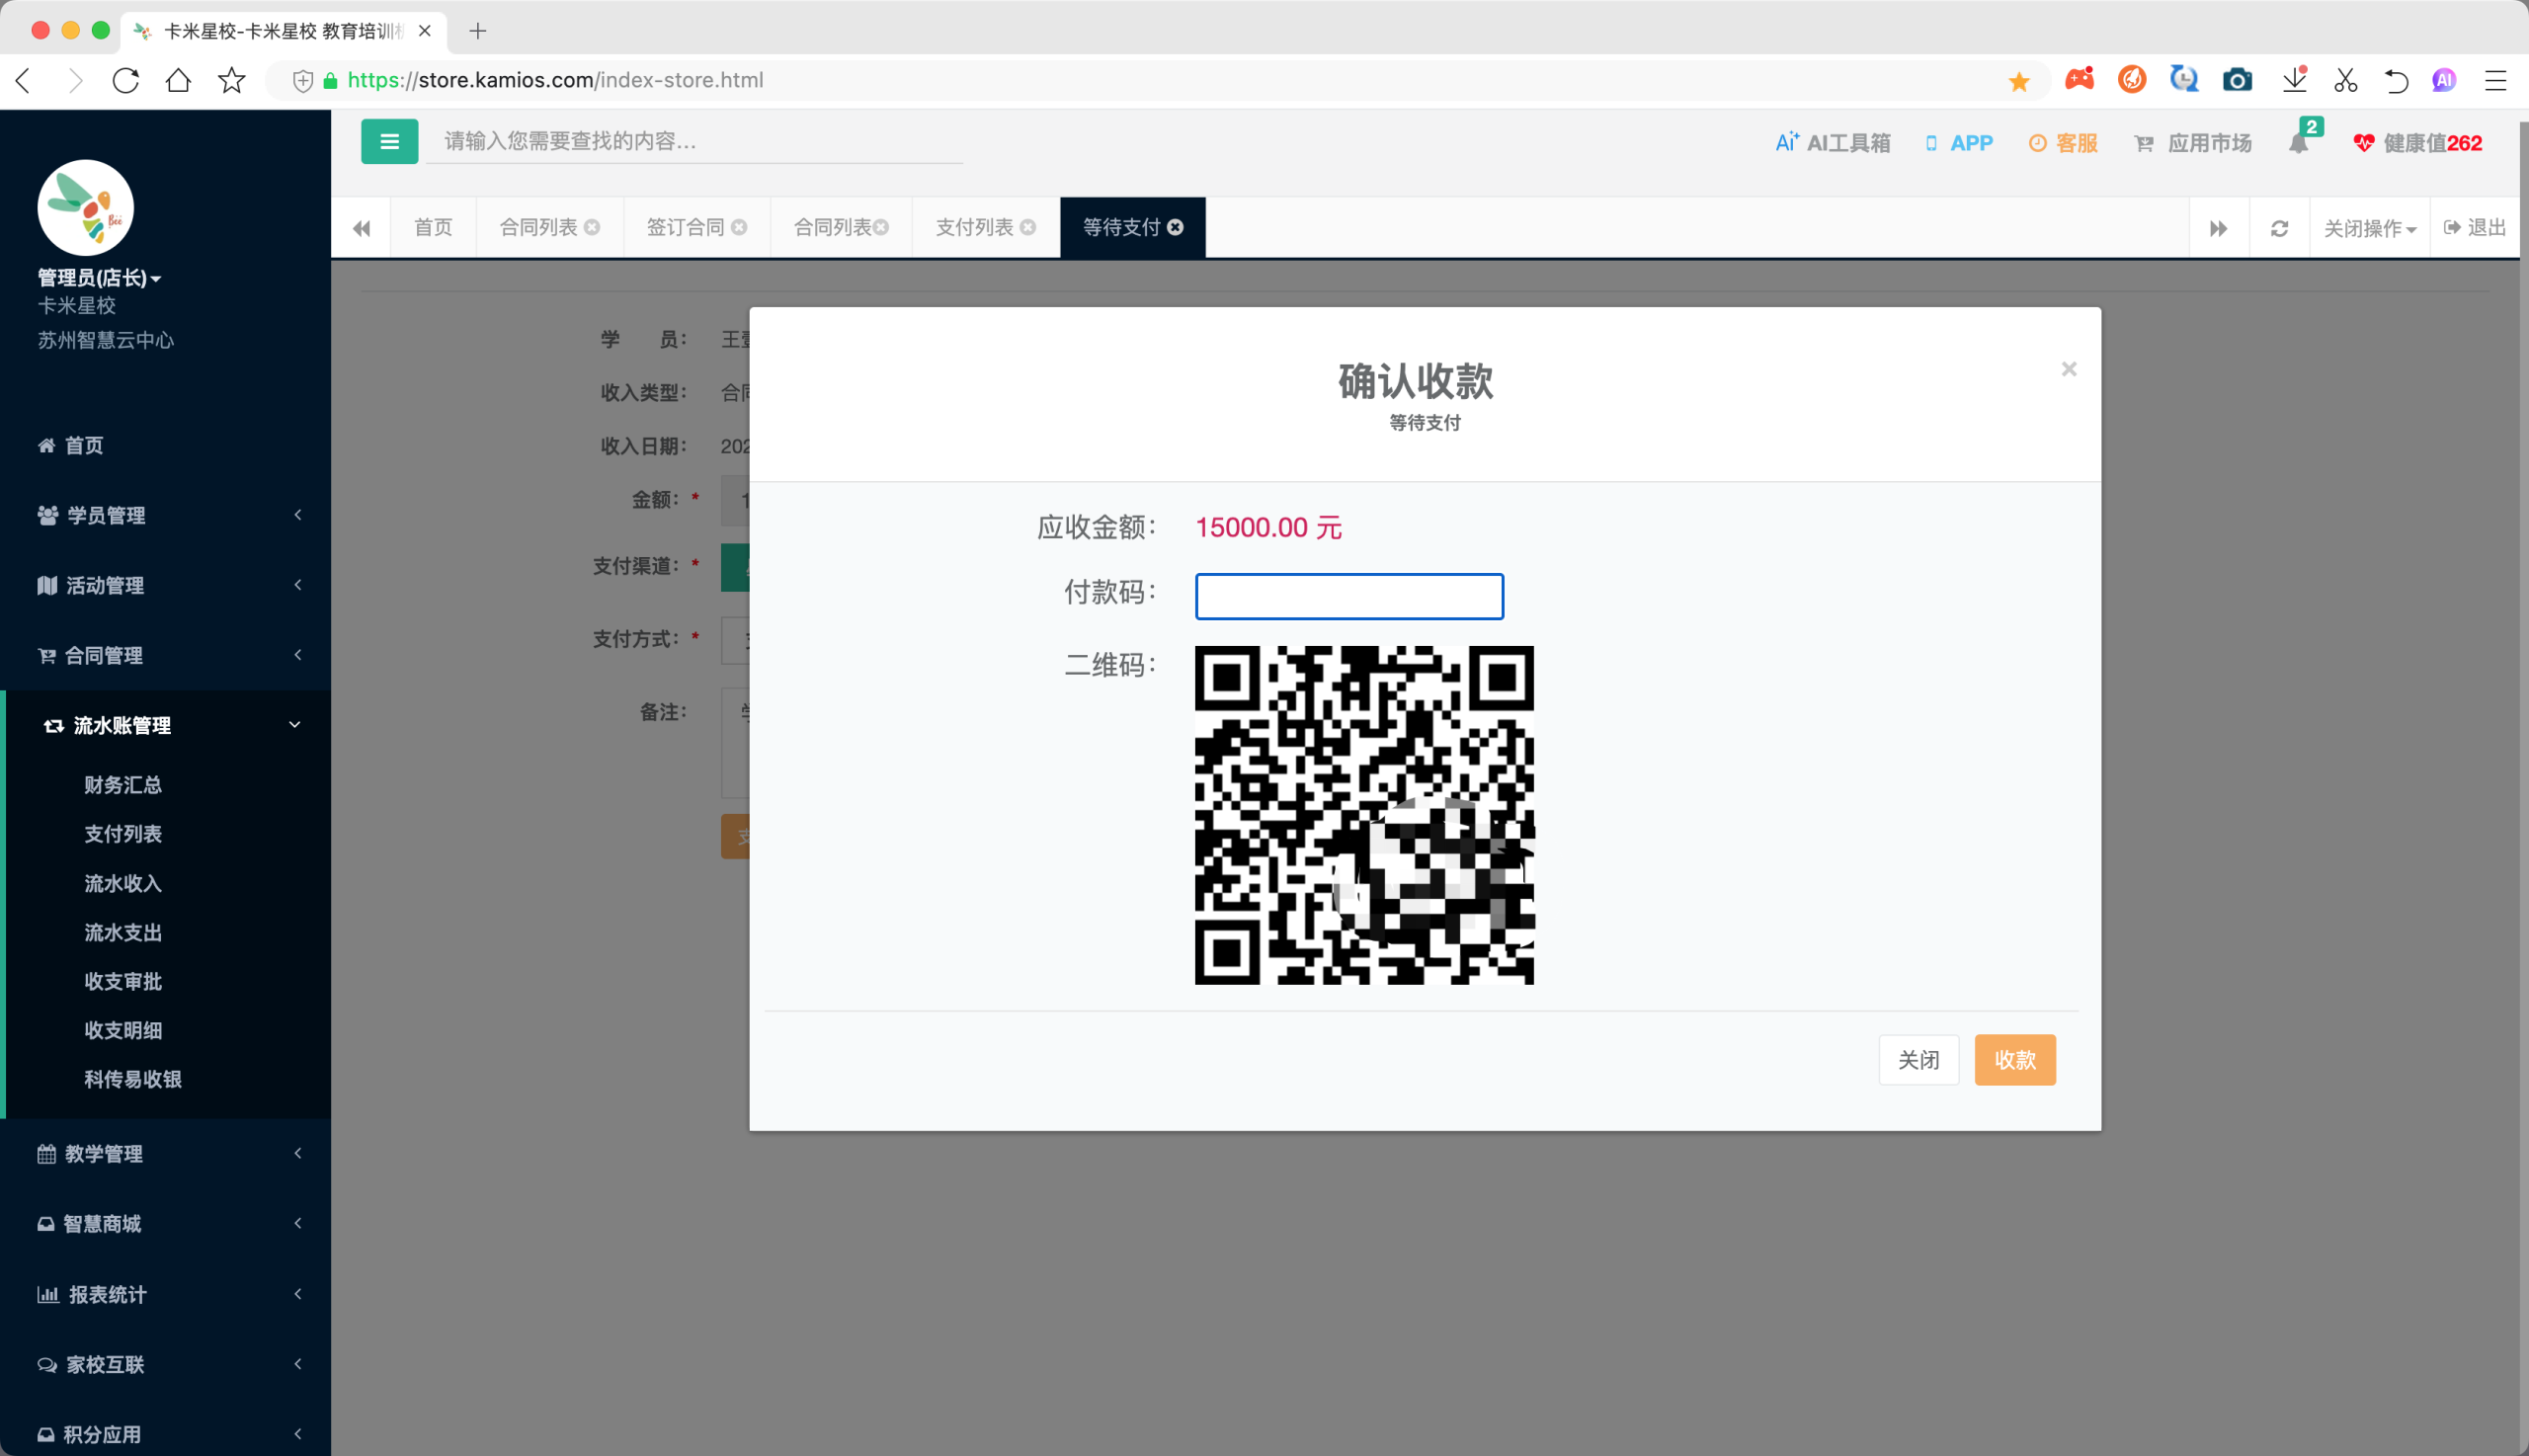Click the purple AI extension icon
Screen dimensions: 2529x1456
[x=2443, y=80]
